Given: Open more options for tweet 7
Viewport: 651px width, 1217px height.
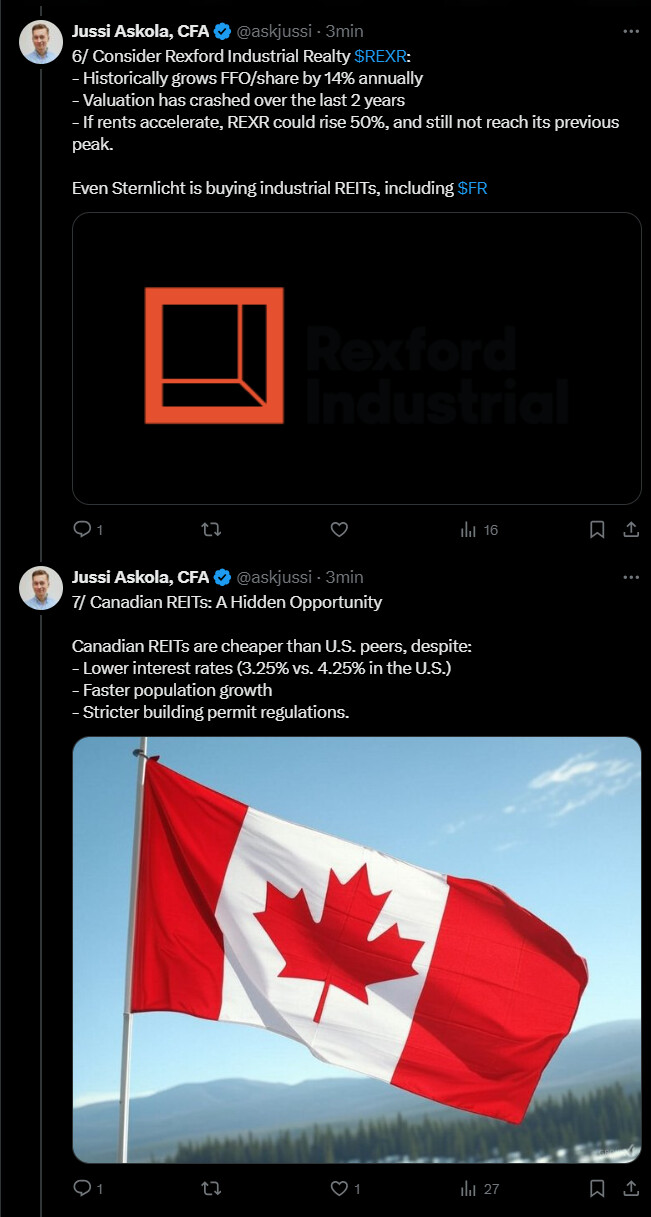Looking at the screenshot, I should (x=630, y=577).
